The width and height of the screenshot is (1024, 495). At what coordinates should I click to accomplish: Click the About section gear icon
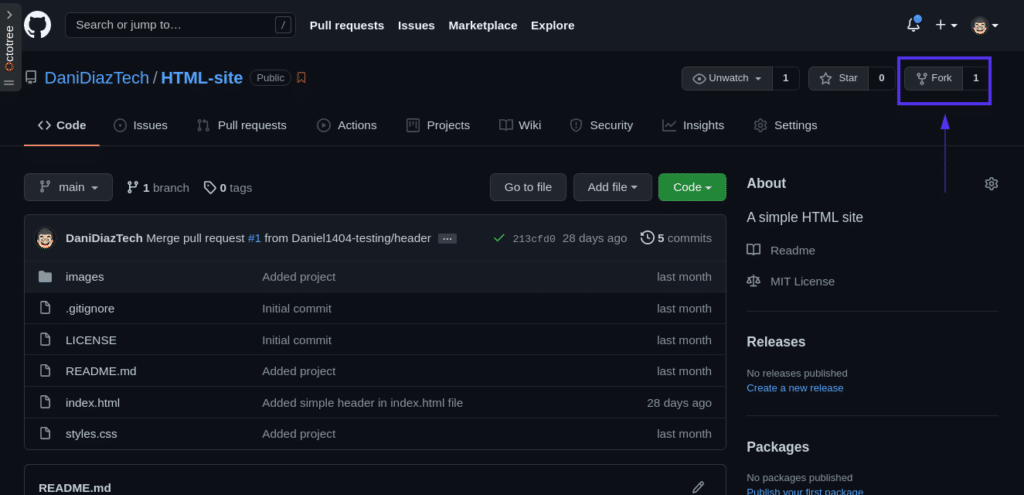pos(991,184)
